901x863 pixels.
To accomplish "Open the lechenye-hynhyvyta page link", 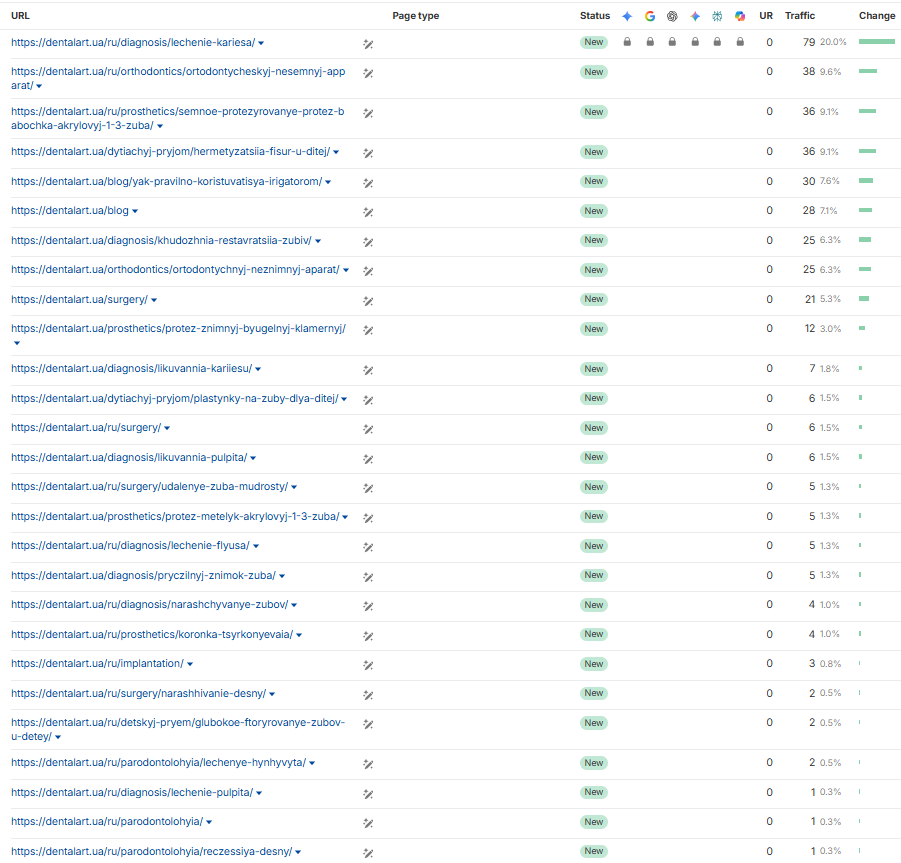I will pyautogui.click(x=159, y=762).
